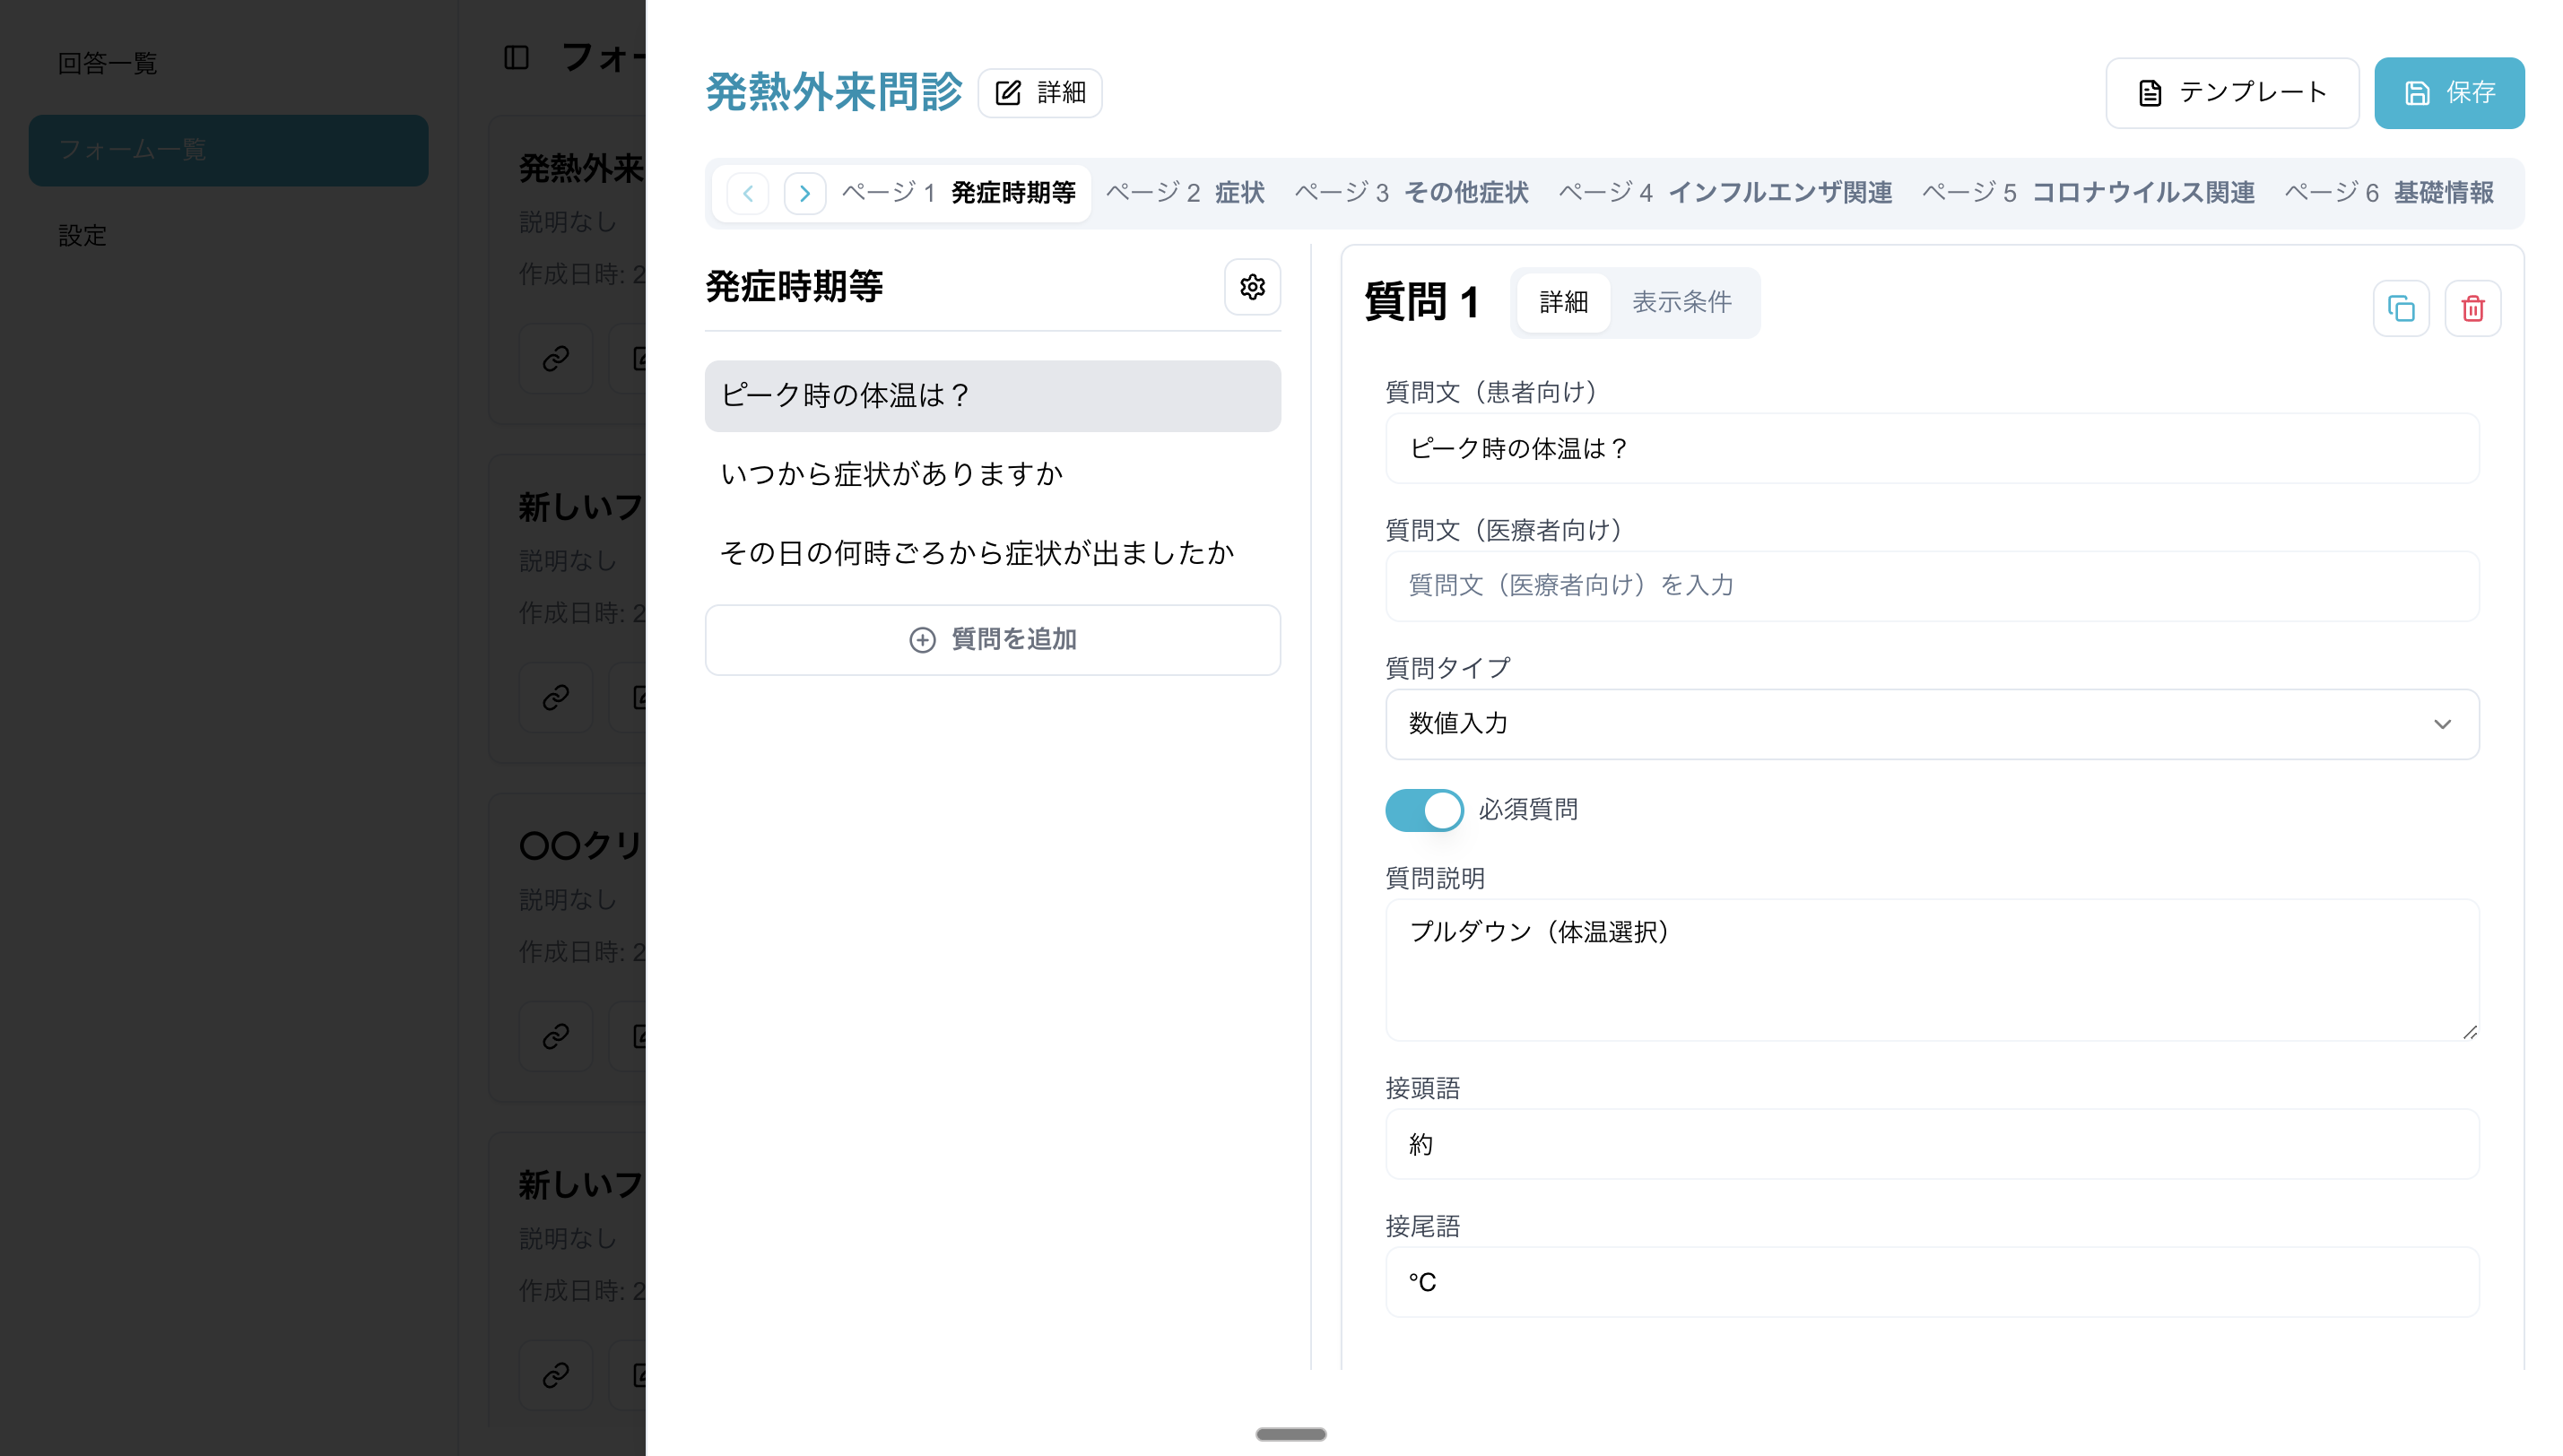2563x1456 pixels.
Task: Click 質問文（医療者向け）input field
Action: point(1931,586)
